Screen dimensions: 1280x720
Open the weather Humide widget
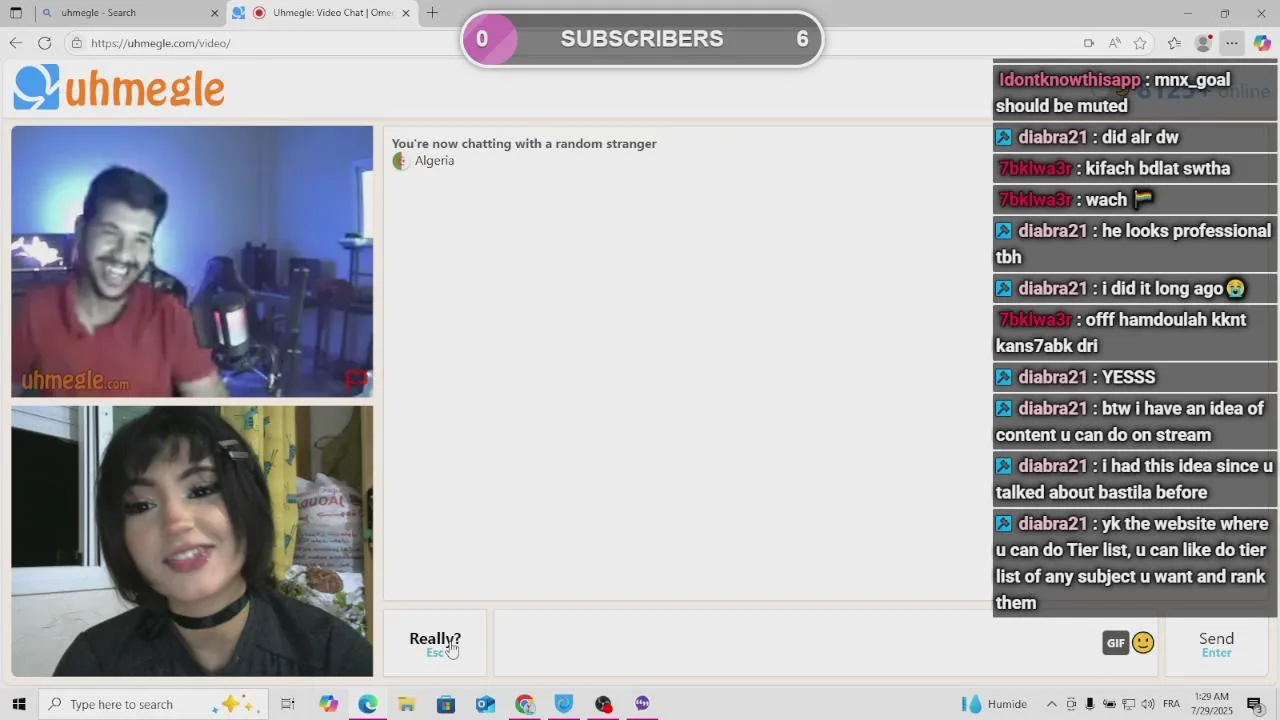[x=994, y=704]
